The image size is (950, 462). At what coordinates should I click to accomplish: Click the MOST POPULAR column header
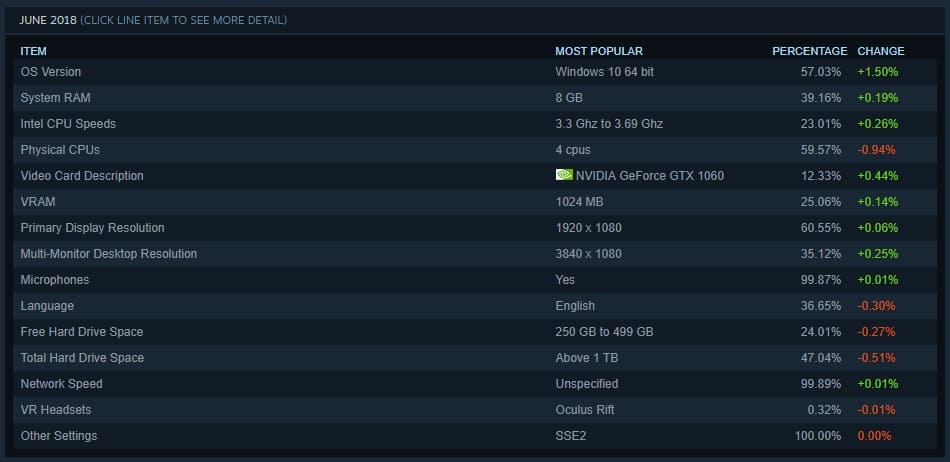pyautogui.click(x=599, y=51)
